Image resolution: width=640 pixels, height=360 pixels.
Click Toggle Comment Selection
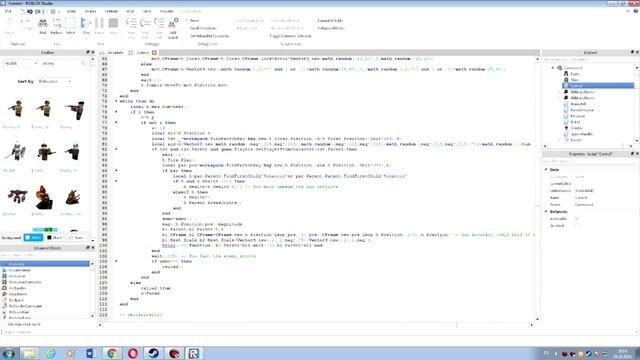coord(290,36)
